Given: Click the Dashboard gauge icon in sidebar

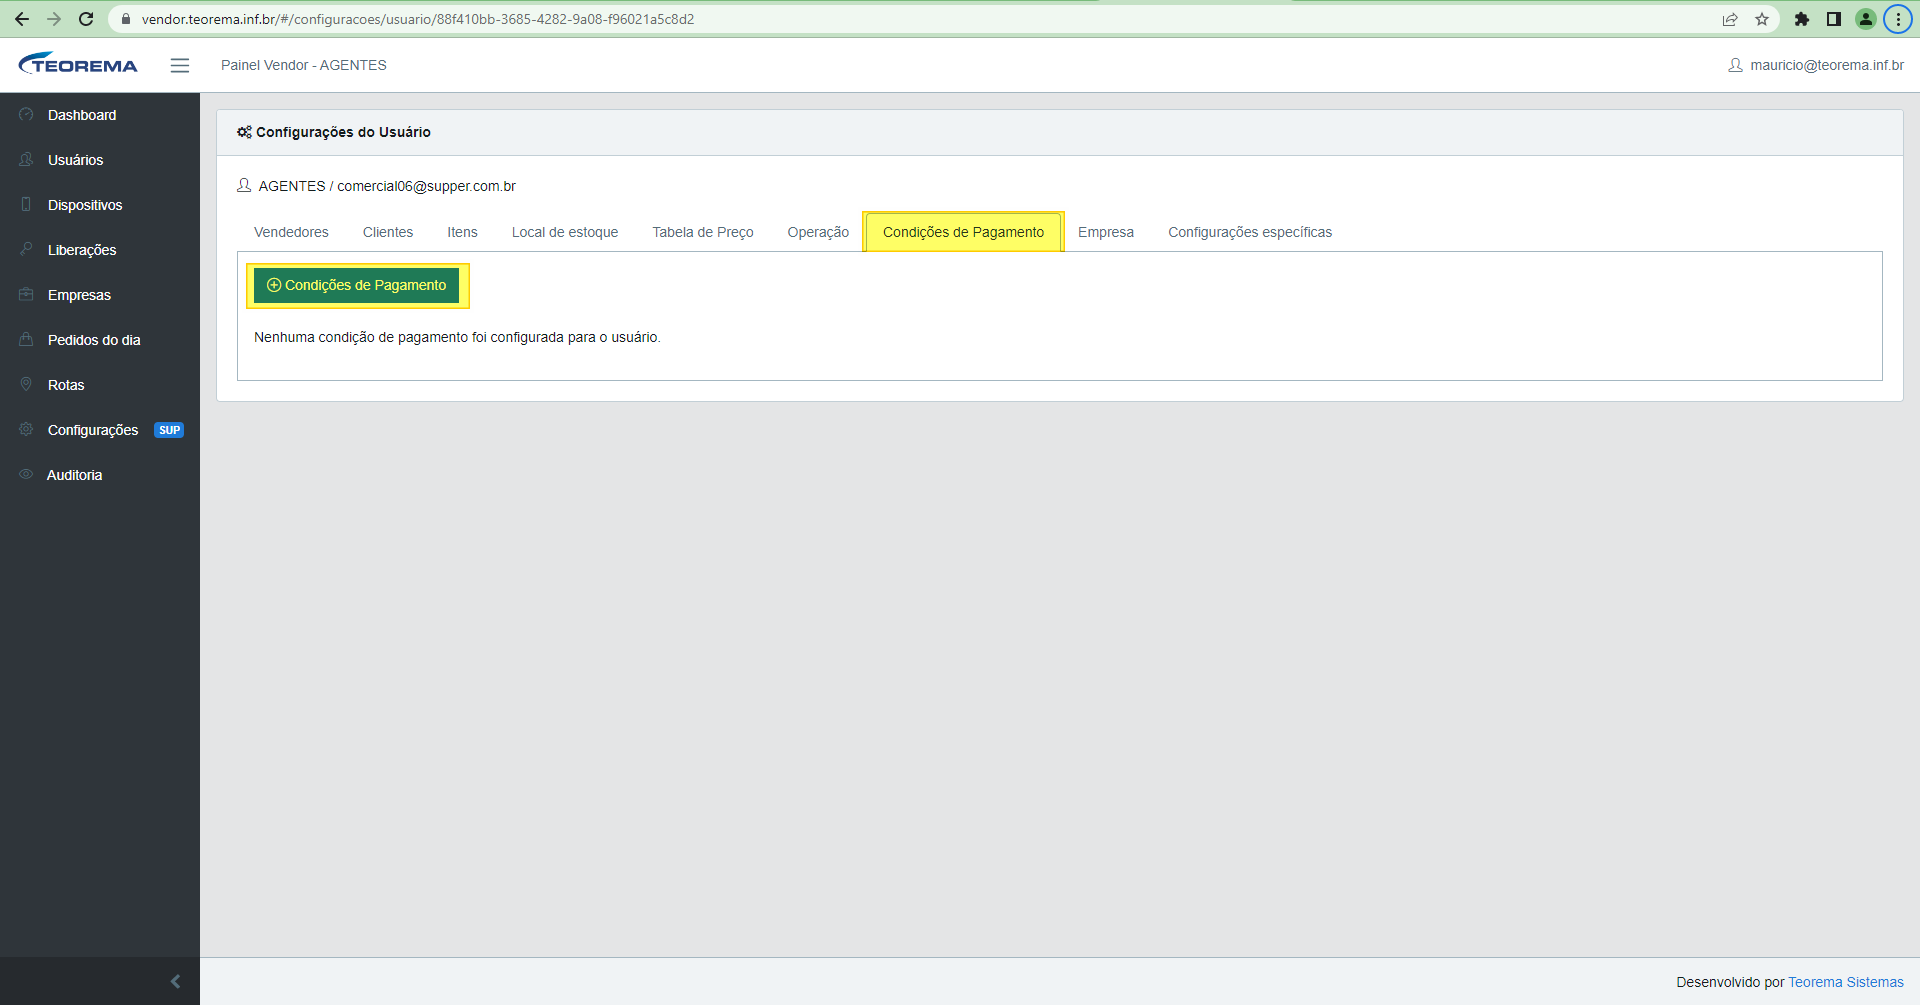Looking at the screenshot, I should click(26, 115).
